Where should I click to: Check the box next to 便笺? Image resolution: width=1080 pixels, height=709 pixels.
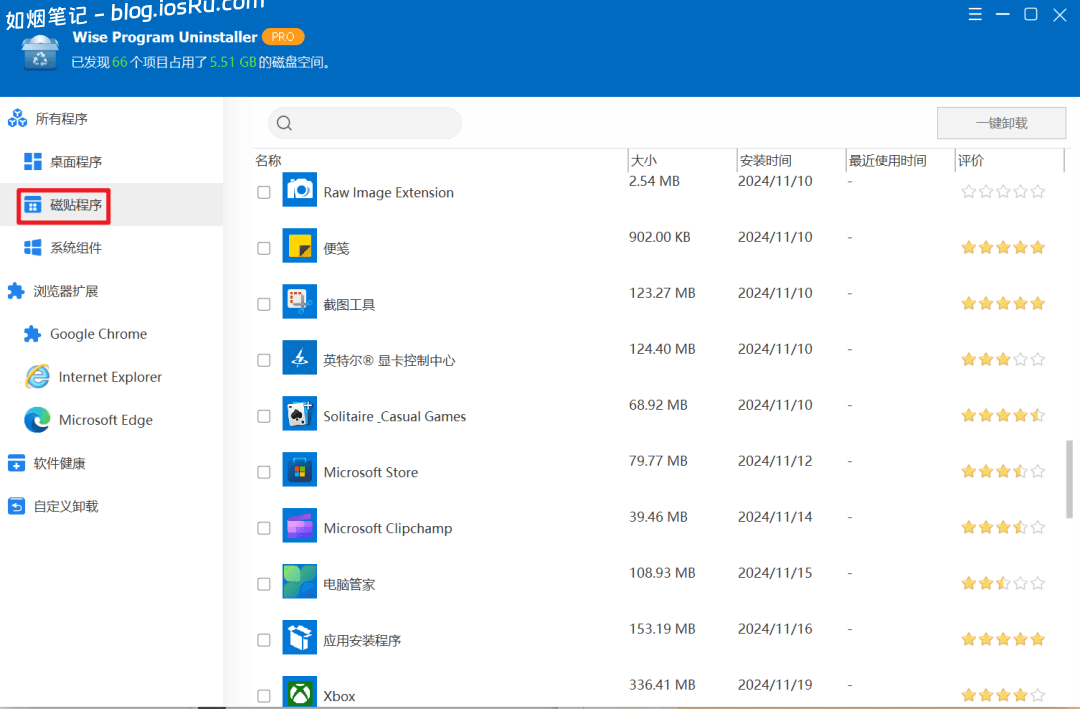pos(264,248)
